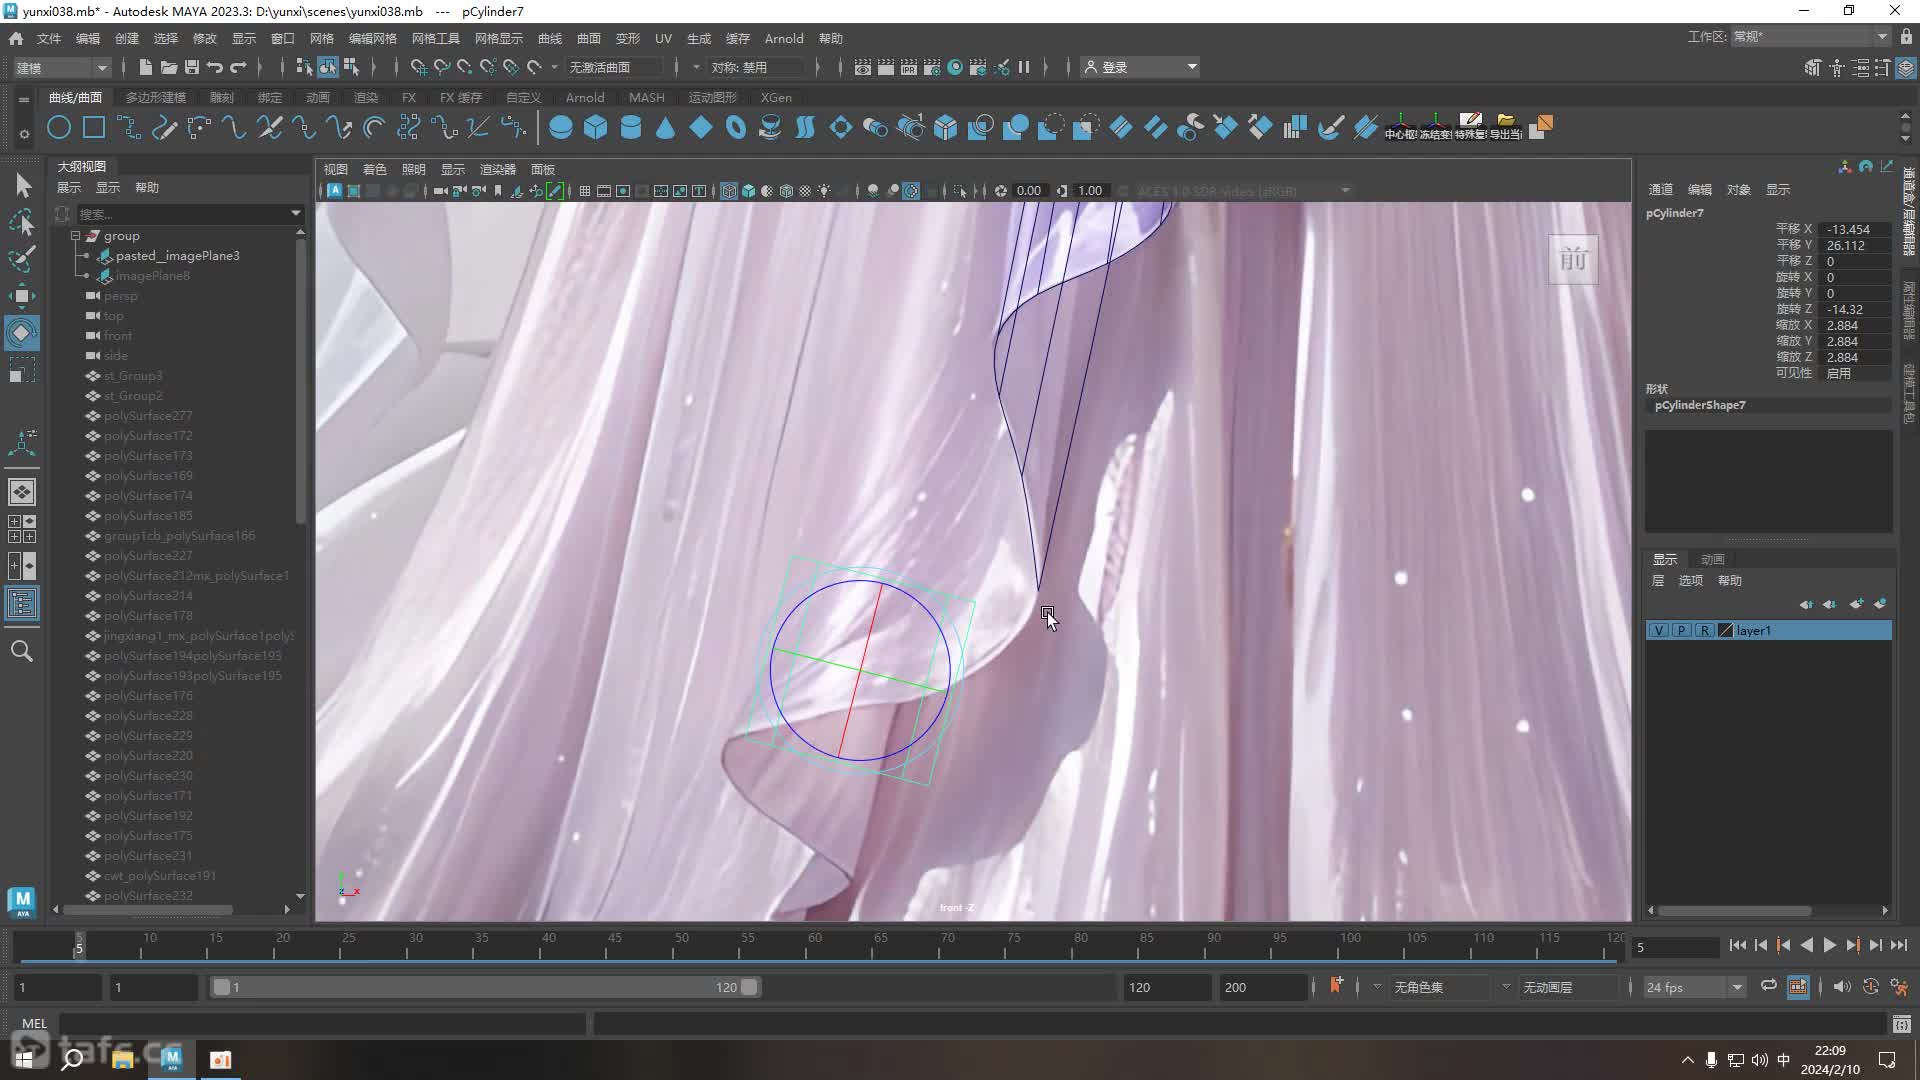
Task: Play animation forward
Action: tap(1829, 945)
